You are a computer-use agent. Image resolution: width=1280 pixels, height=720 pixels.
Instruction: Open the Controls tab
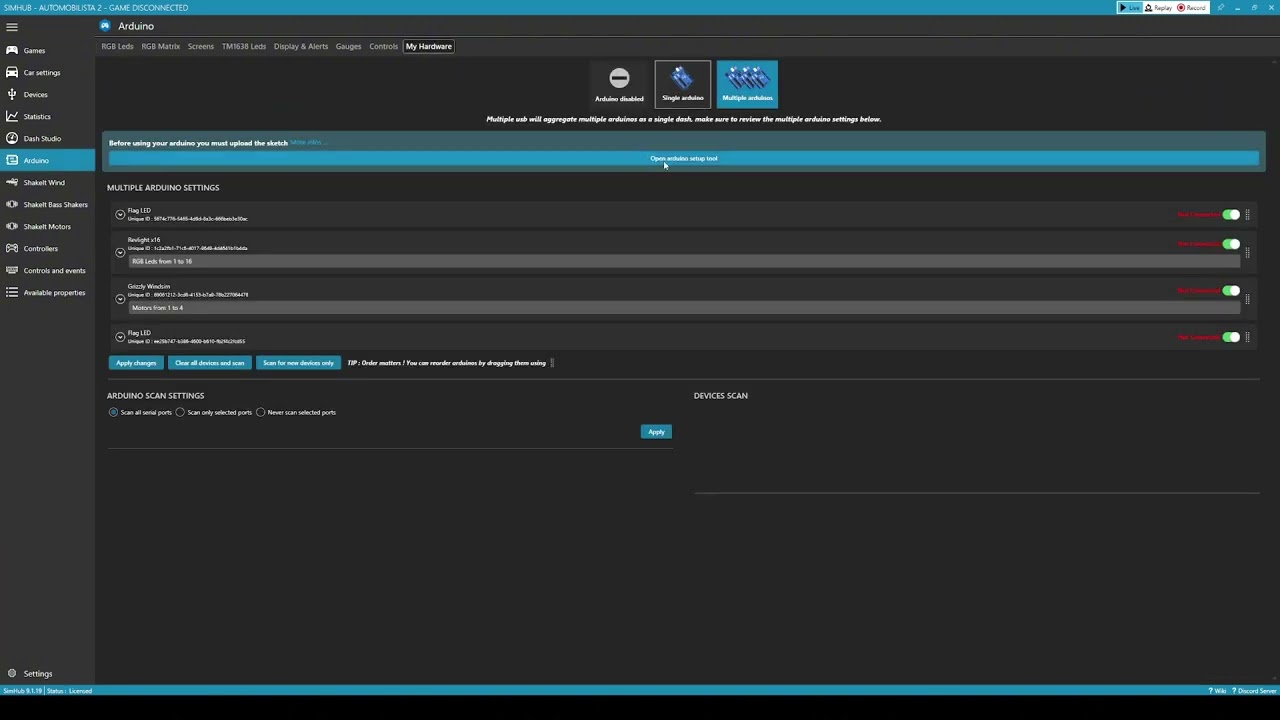click(384, 46)
